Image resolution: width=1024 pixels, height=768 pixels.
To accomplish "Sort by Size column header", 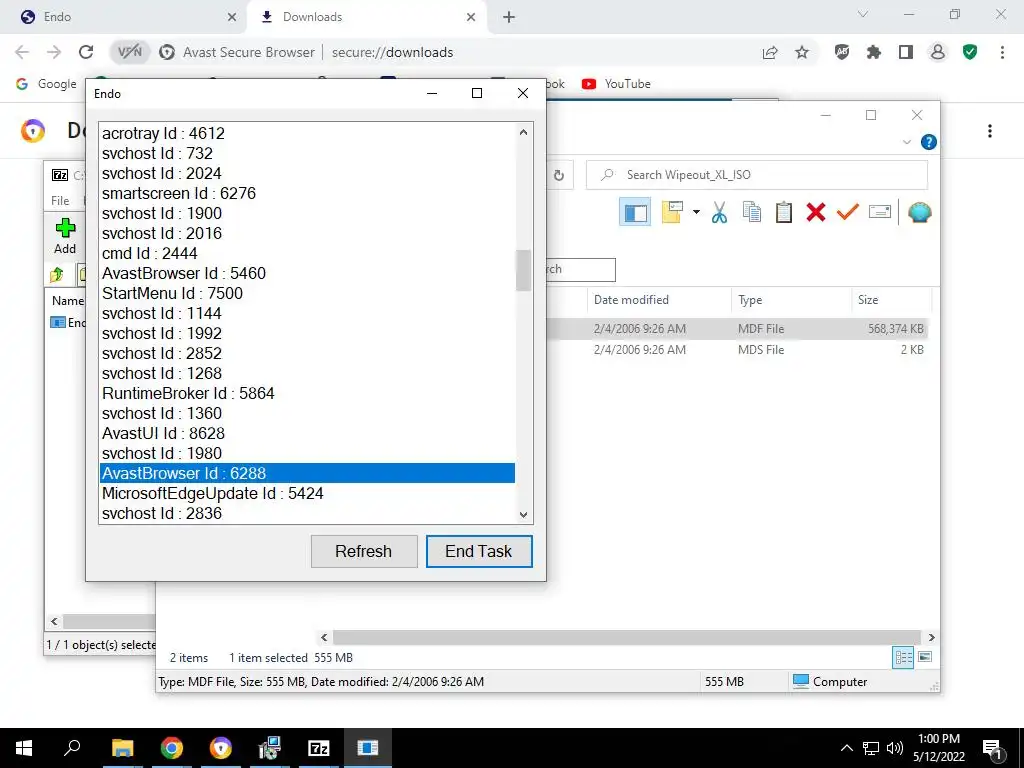I will (x=891, y=300).
